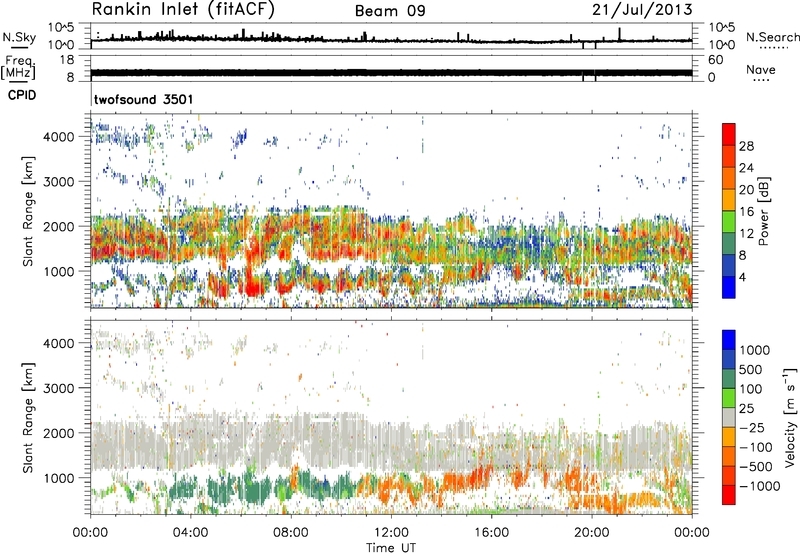Image resolution: width=800 pixels, height=554 pixels.
Task: Click the "16:00" time tick label
Action: point(491,533)
